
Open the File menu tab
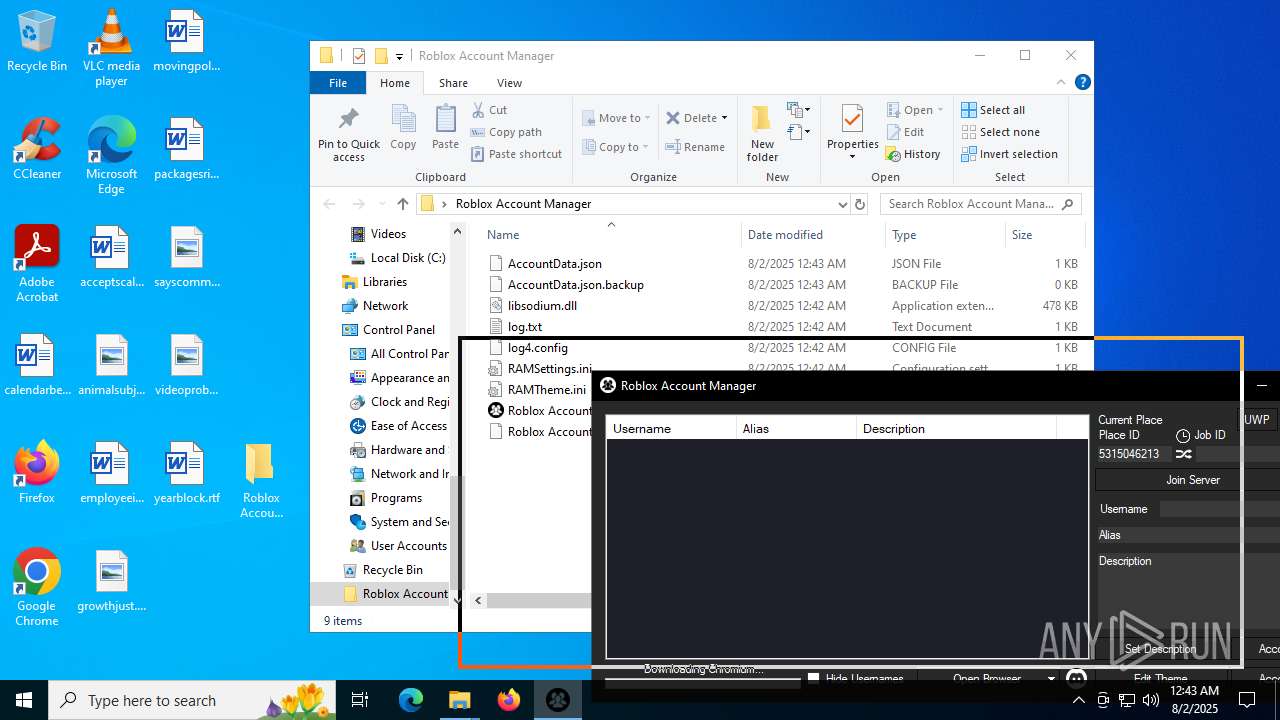click(338, 83)
